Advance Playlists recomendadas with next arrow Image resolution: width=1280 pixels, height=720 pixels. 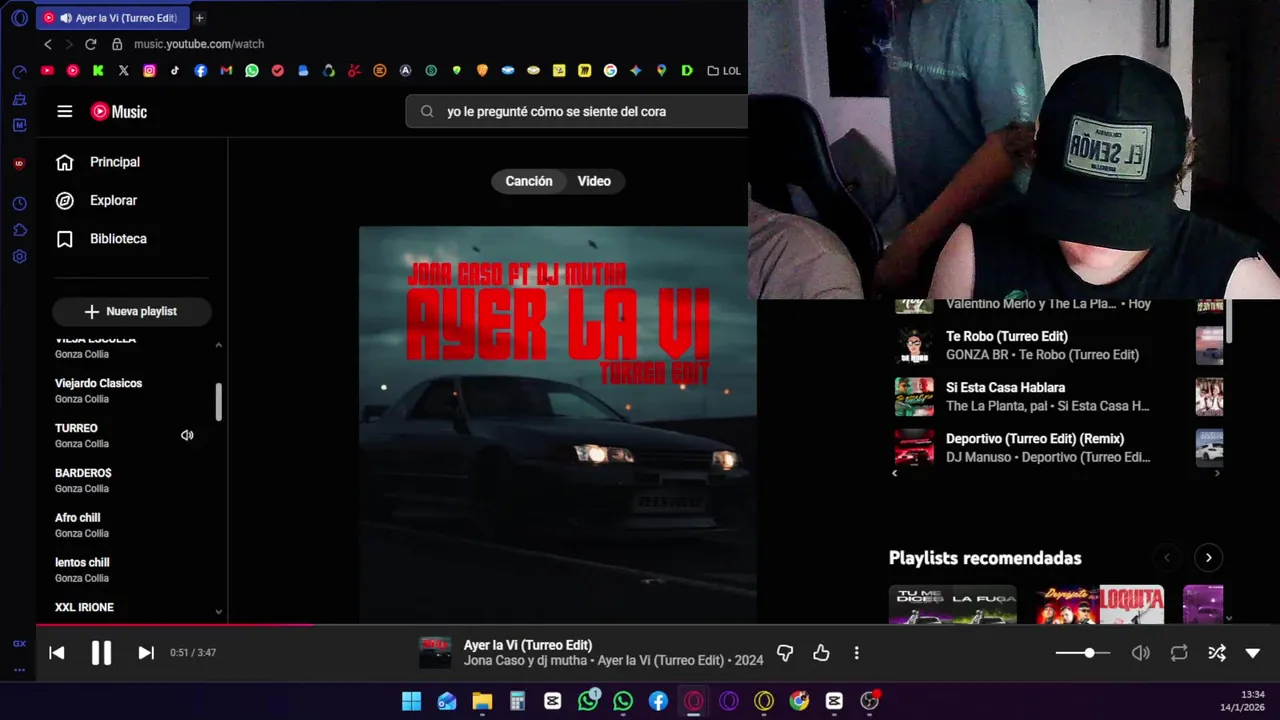(x=1208, y=558)
